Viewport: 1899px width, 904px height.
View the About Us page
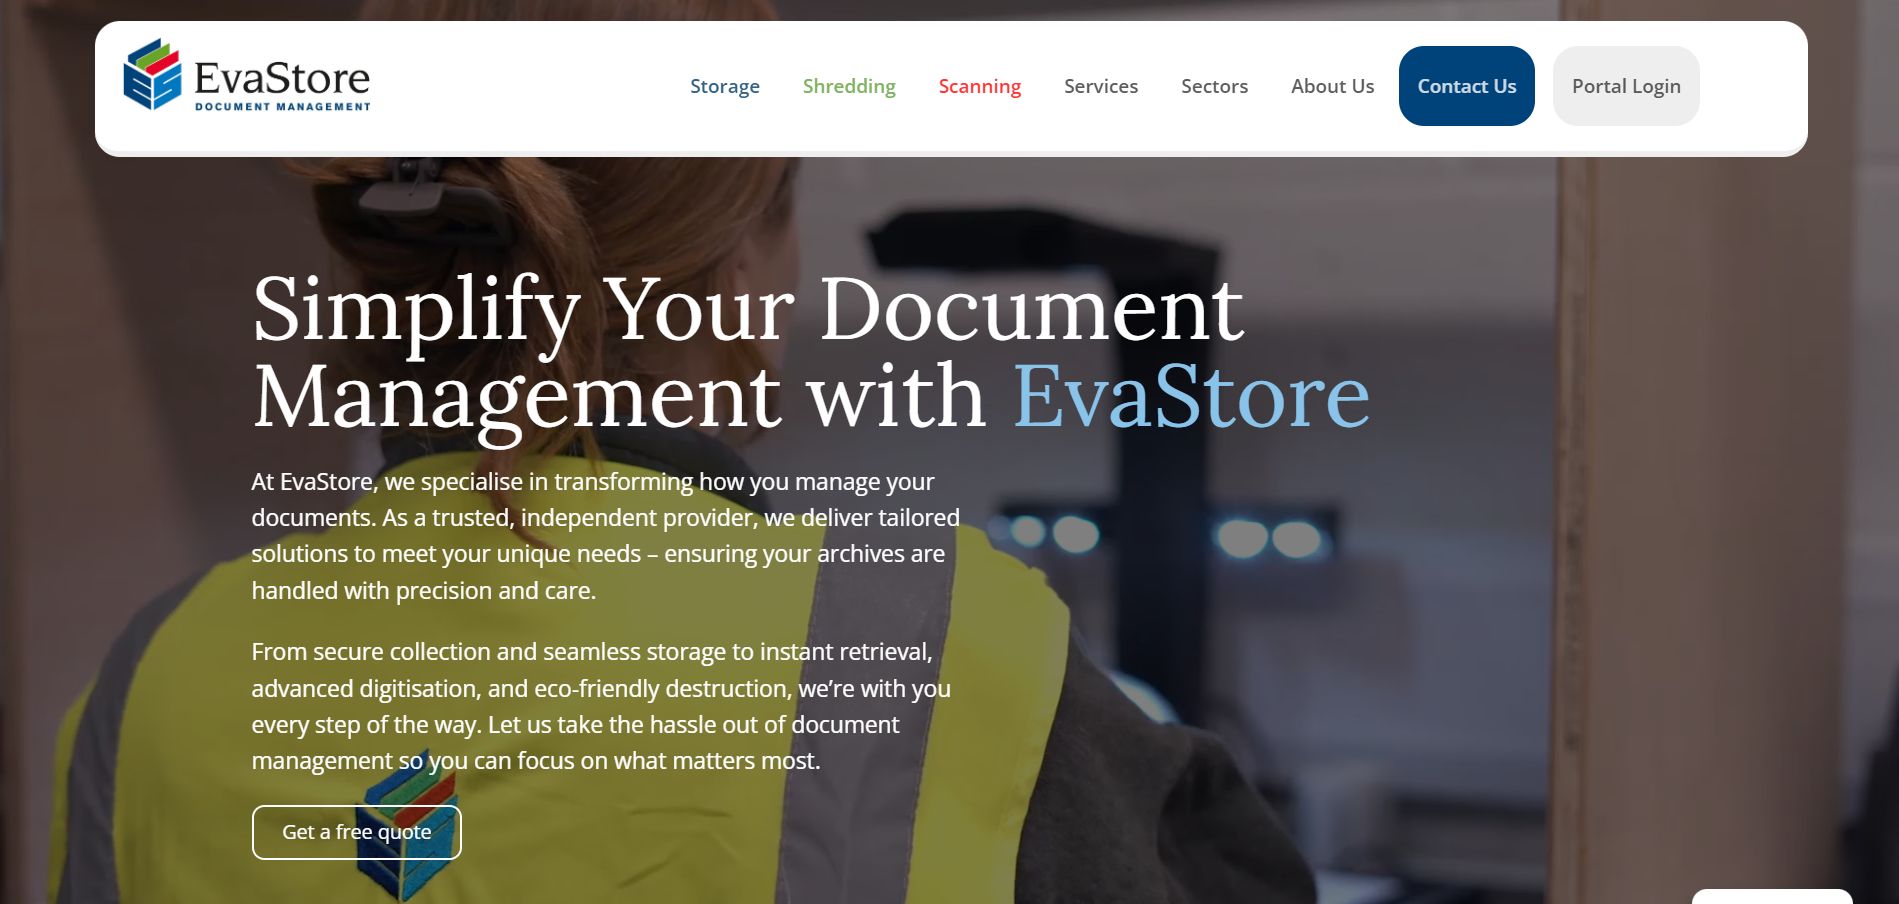coord(1331,86)
